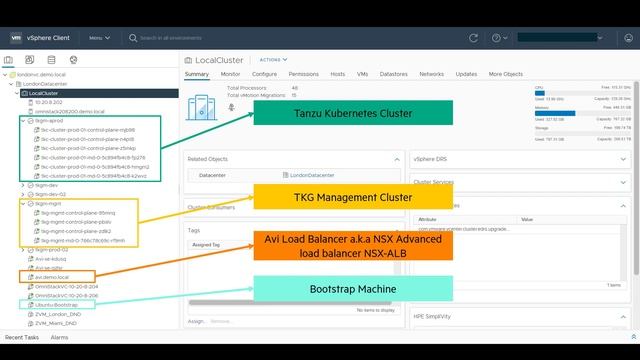Open the Datastores tab
The image size is (640, 360).
click(393, 74)
